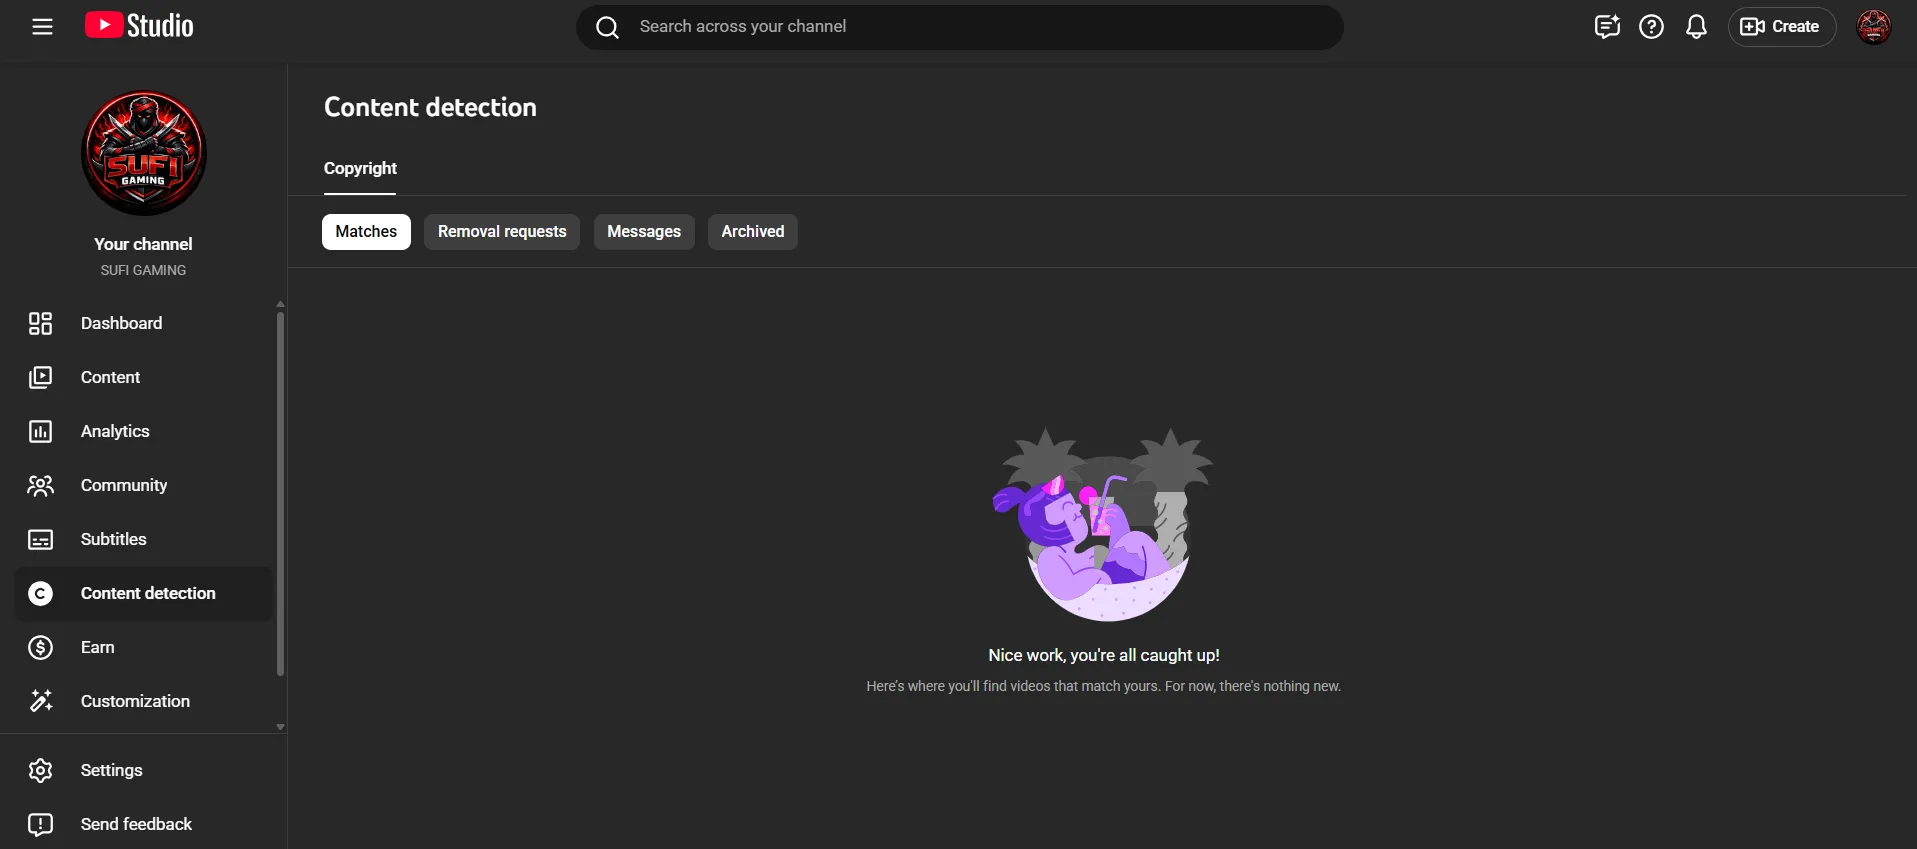Switch to the Archived chip
Viewport: 1917px width, 849px height.
click(x=753, y=232)
